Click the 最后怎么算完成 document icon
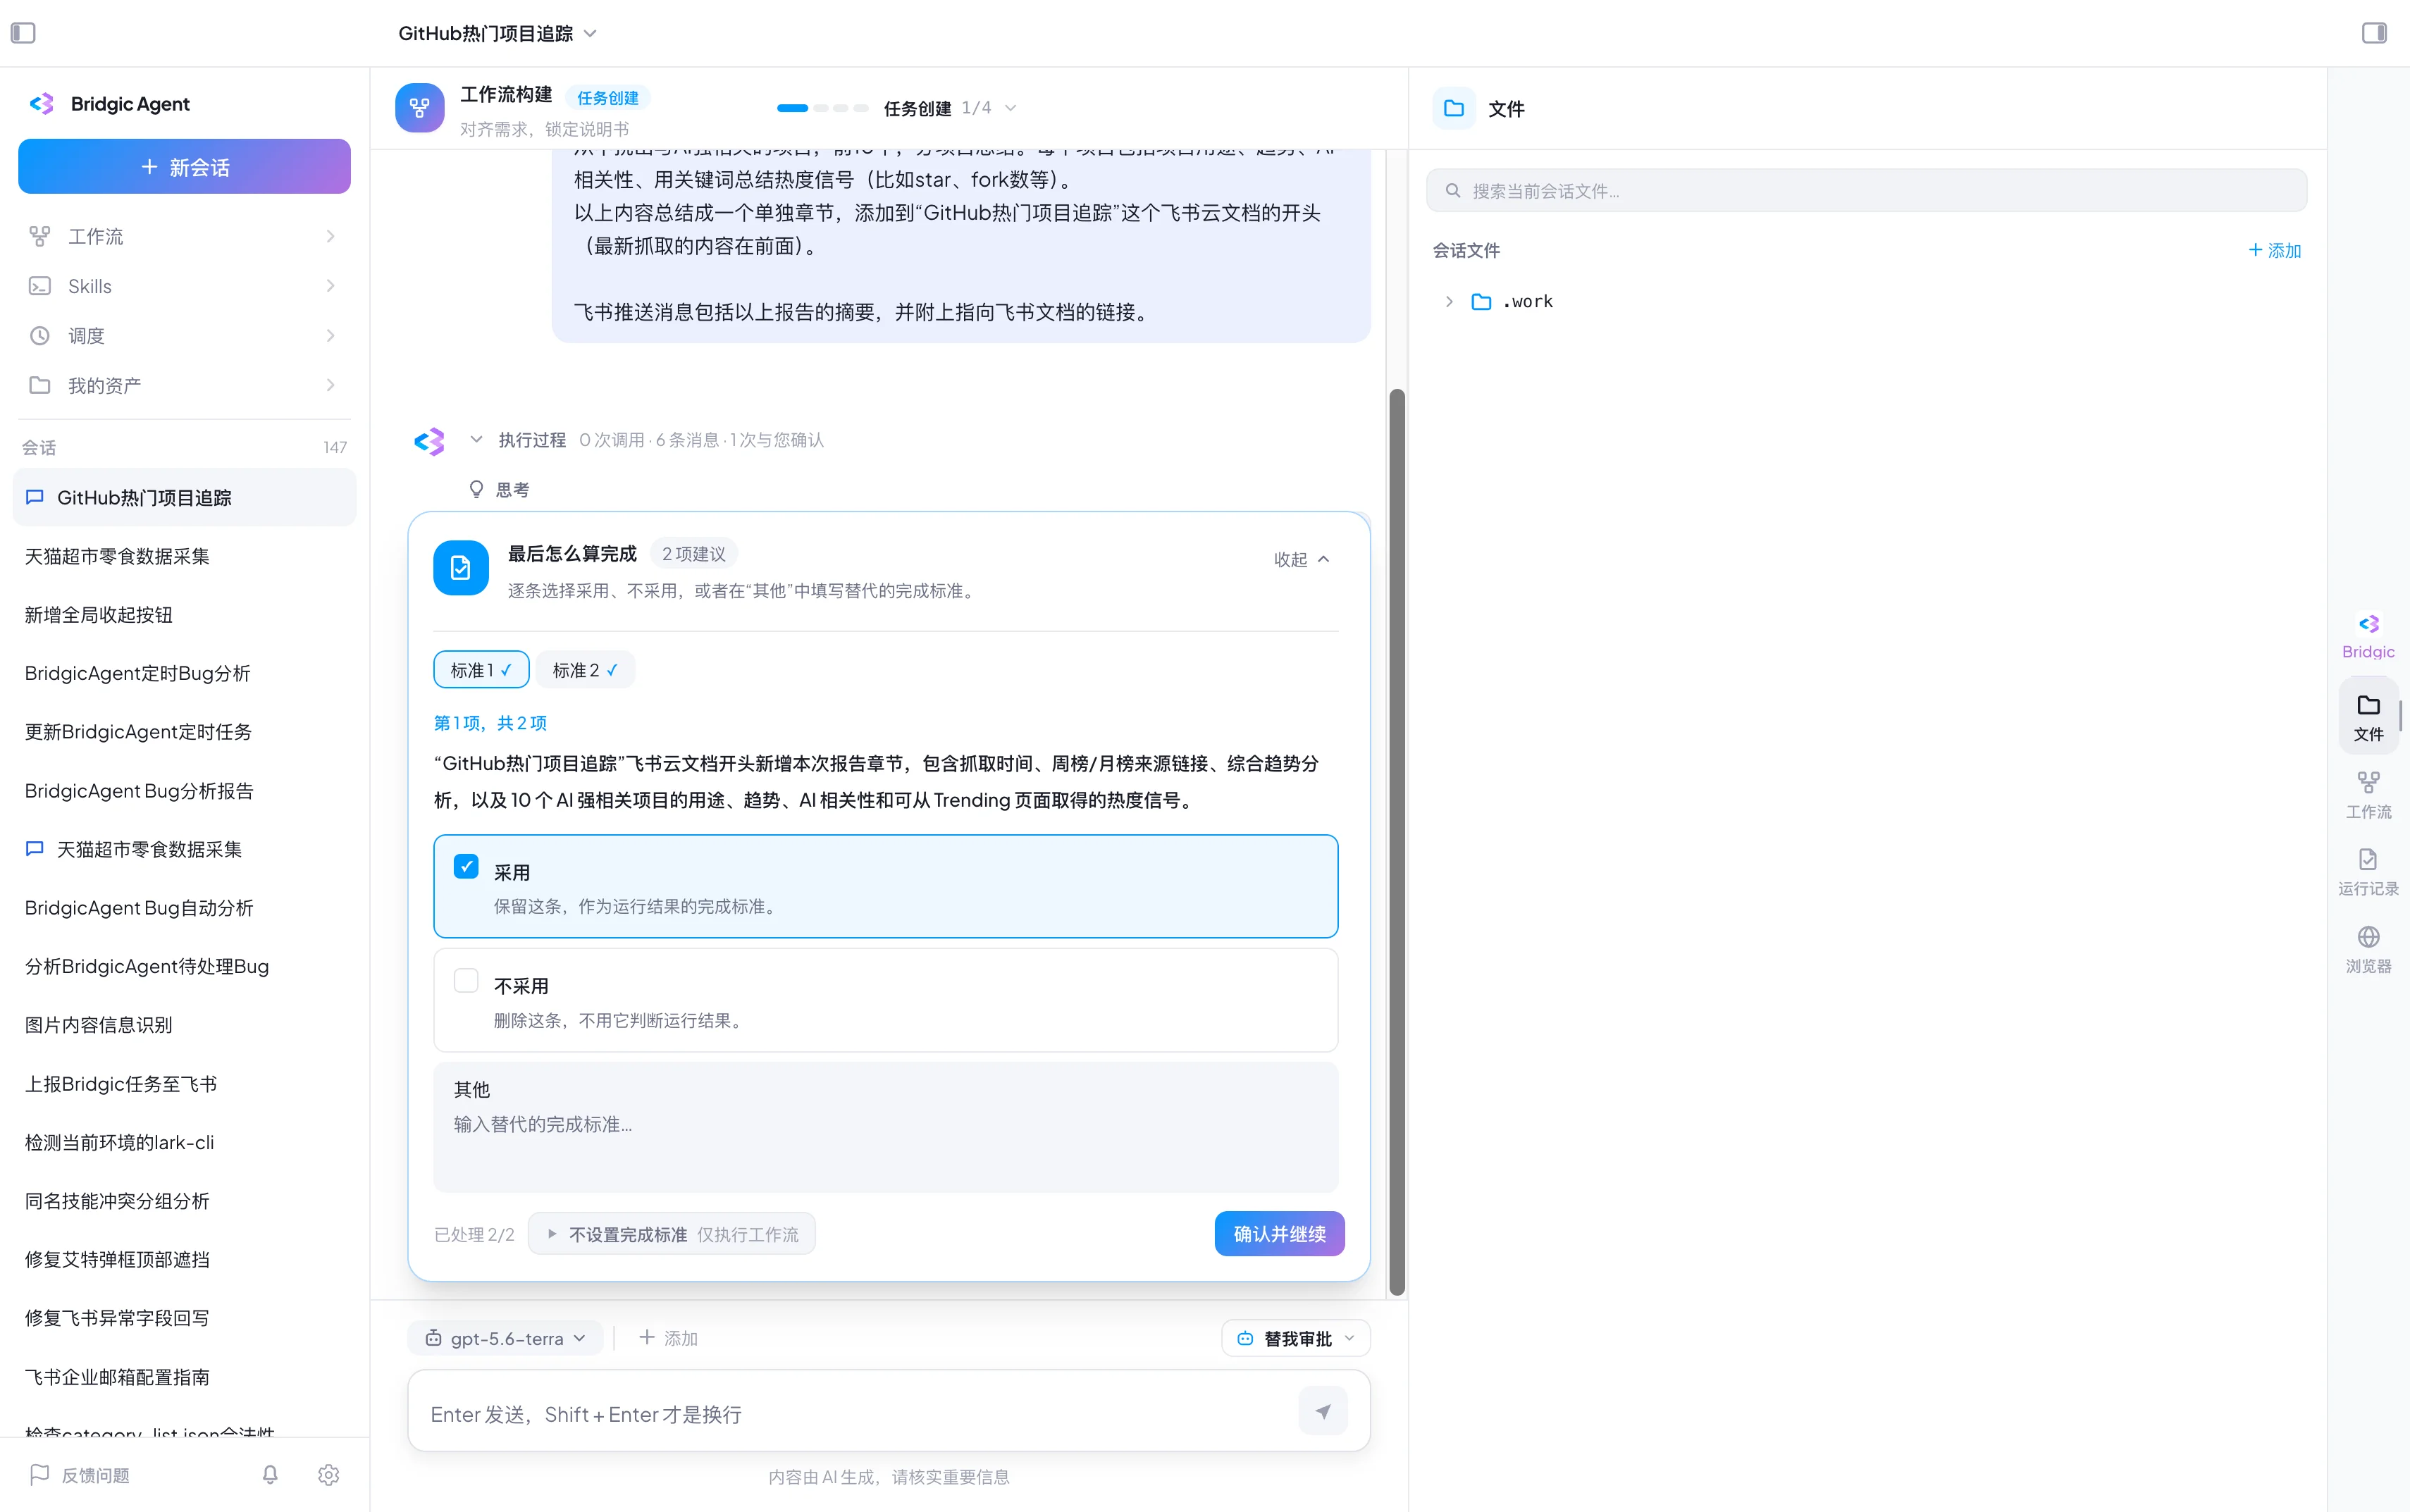Screen dimensions: 2410x1512 pyautogui.click(x=461, y=568)
